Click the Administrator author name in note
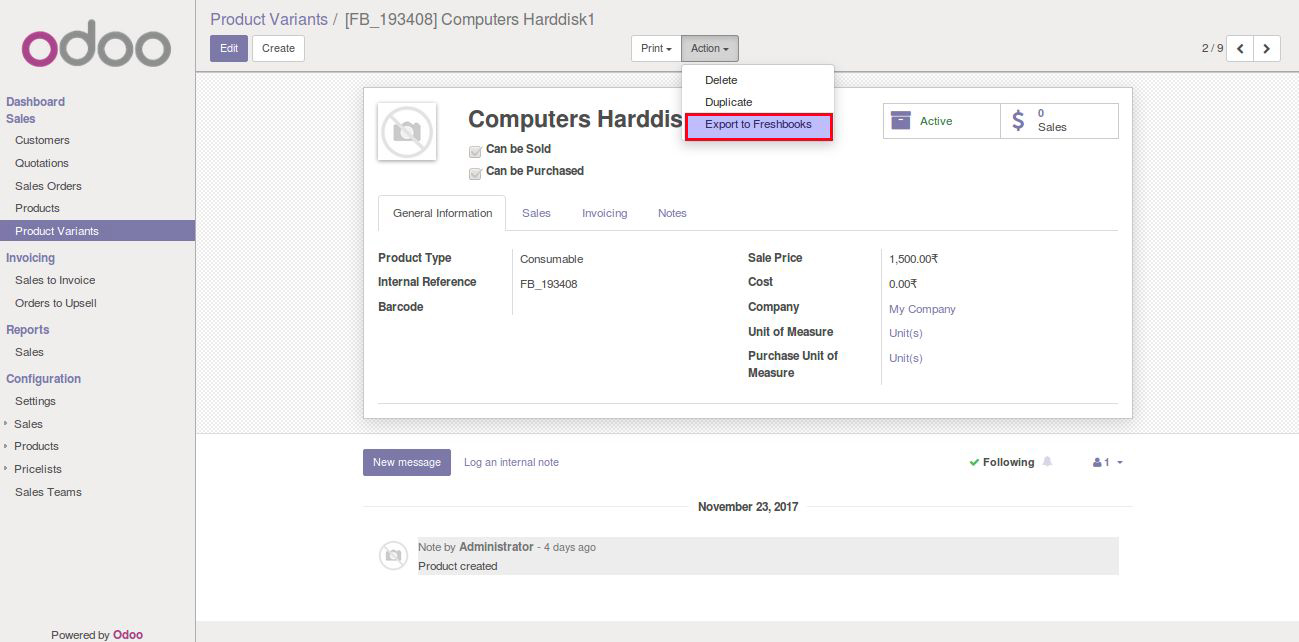Image resolution: width=1299 pixels, height=642 pixels. (496, 547)
